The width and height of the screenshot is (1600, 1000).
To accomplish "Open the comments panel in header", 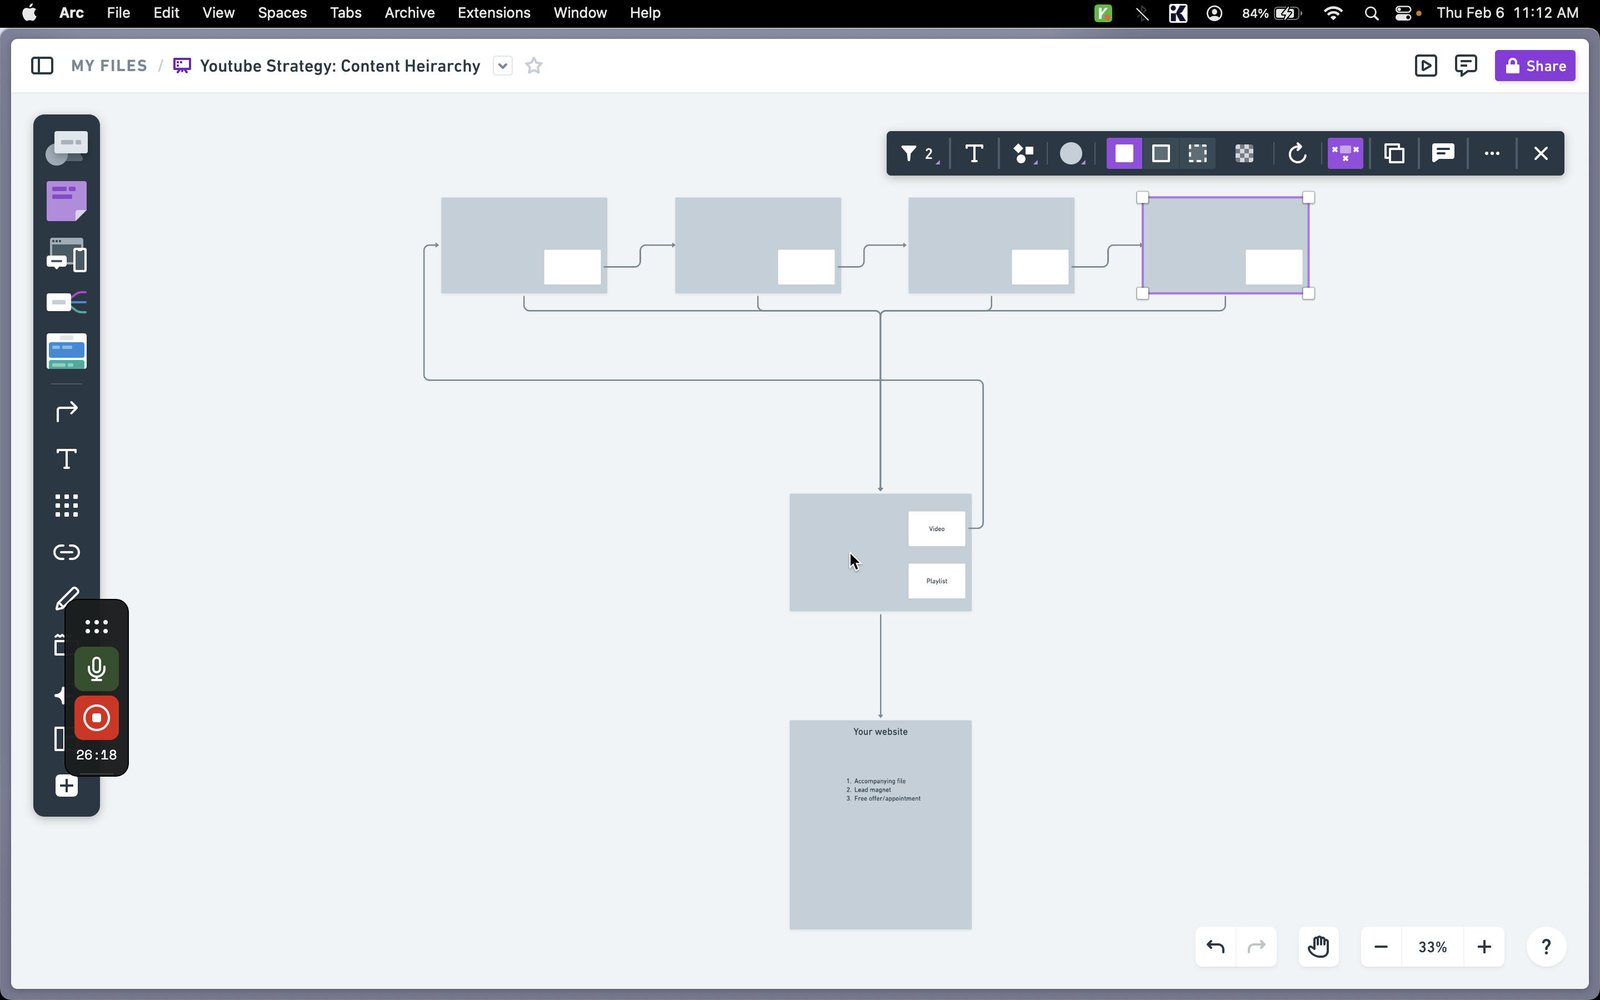I will pos(1466,66).
